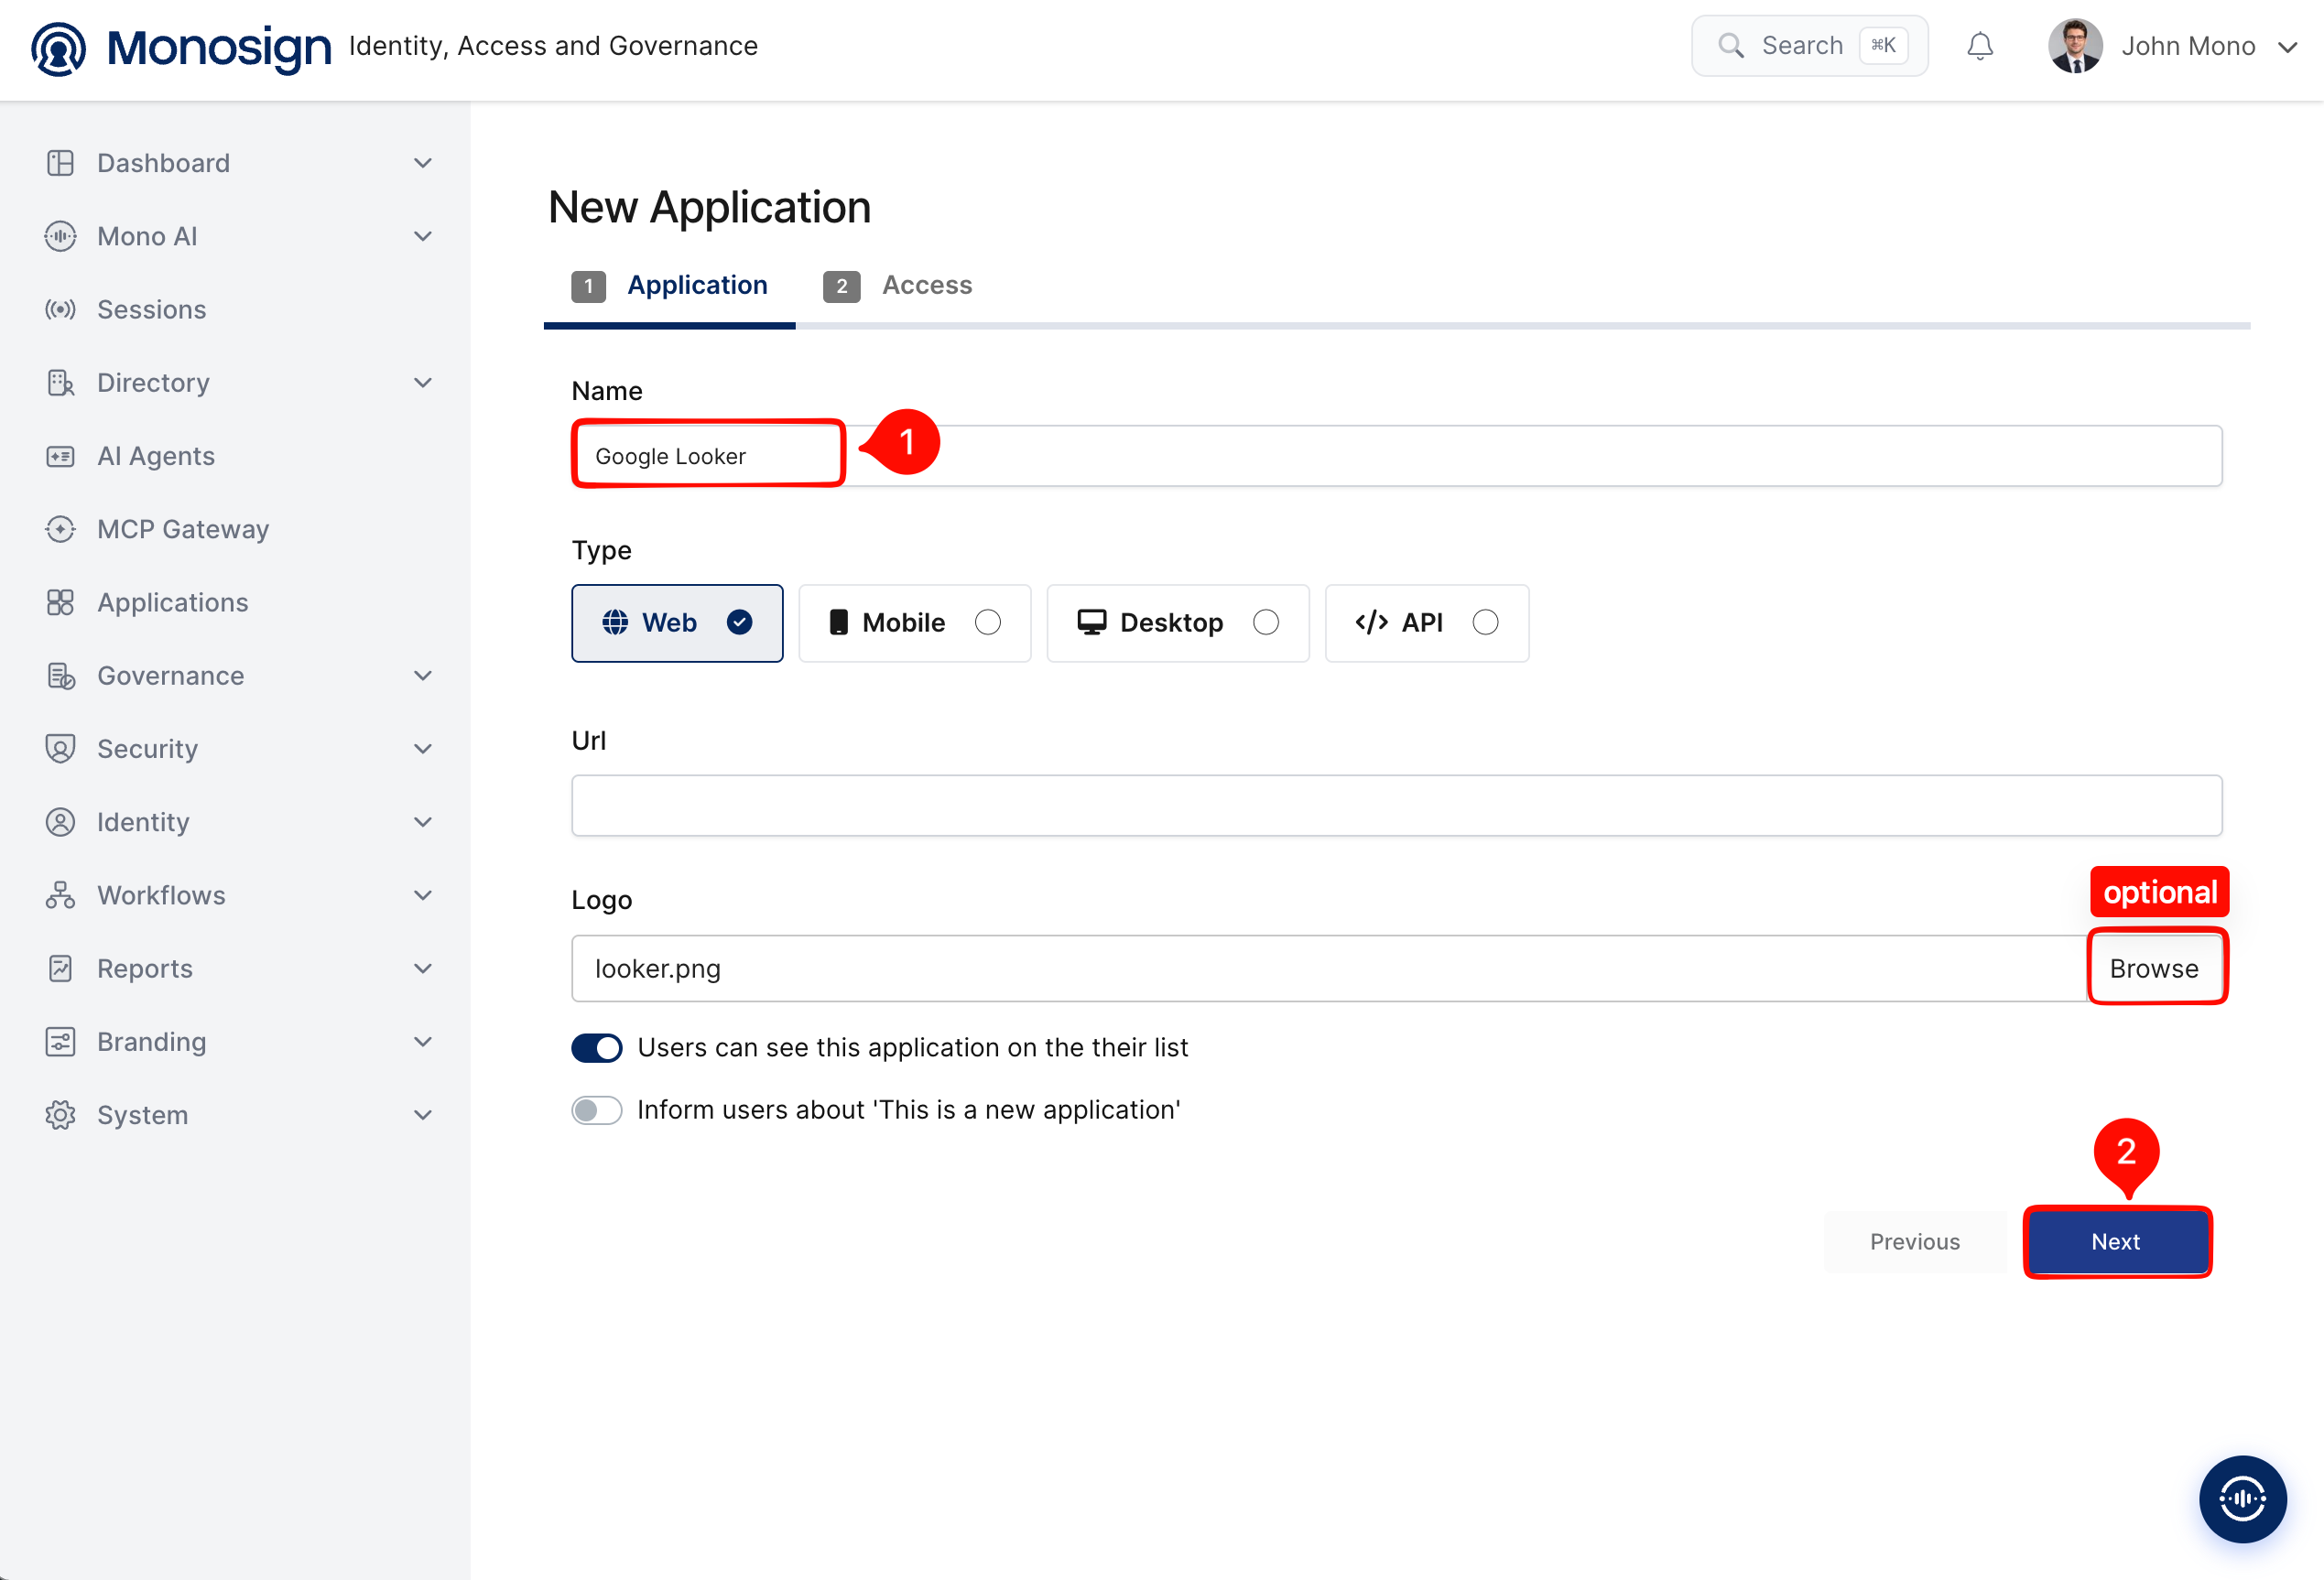2324x1580 pixels.
Task: Click the Next button
Action: point(2116,1241)
